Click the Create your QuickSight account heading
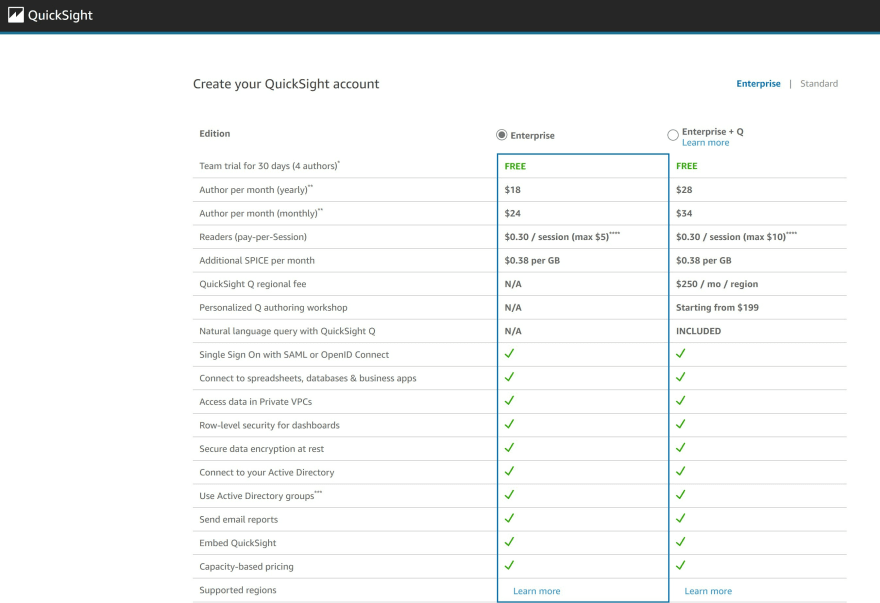 [x=286, y=84]
